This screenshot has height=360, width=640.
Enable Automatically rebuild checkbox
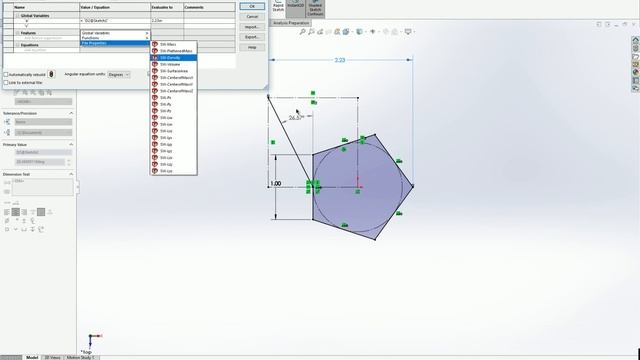6,75
